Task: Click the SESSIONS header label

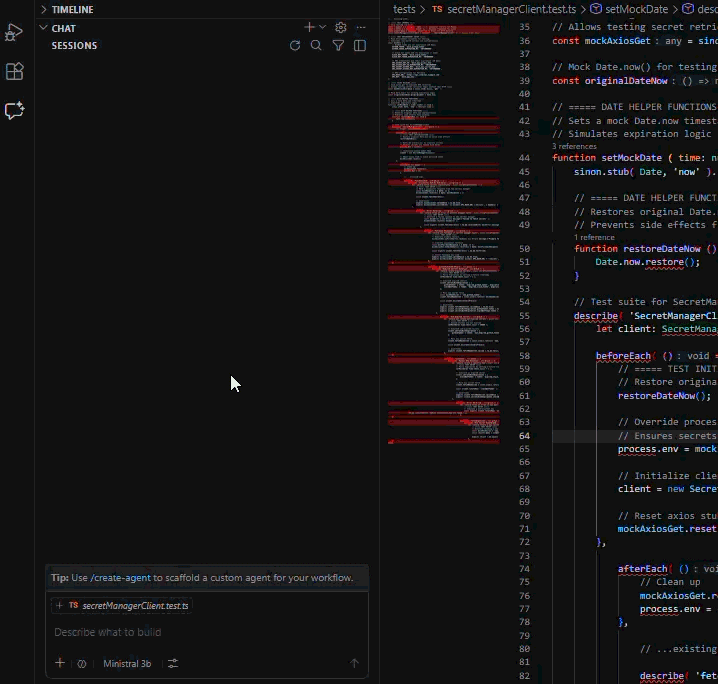Action: click(74, 45)
